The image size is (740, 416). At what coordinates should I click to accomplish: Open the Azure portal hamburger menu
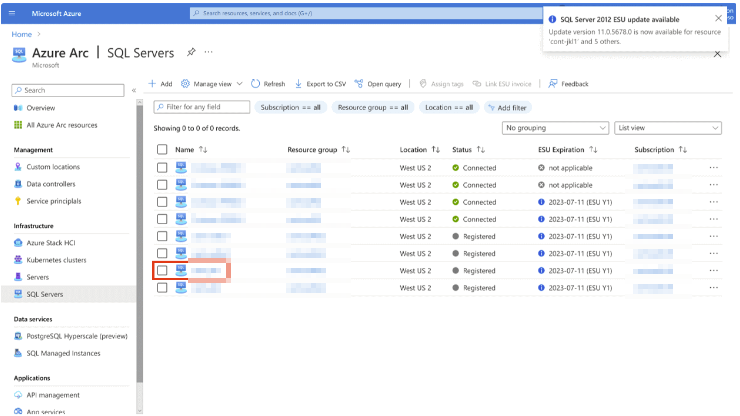coord(12,13)
